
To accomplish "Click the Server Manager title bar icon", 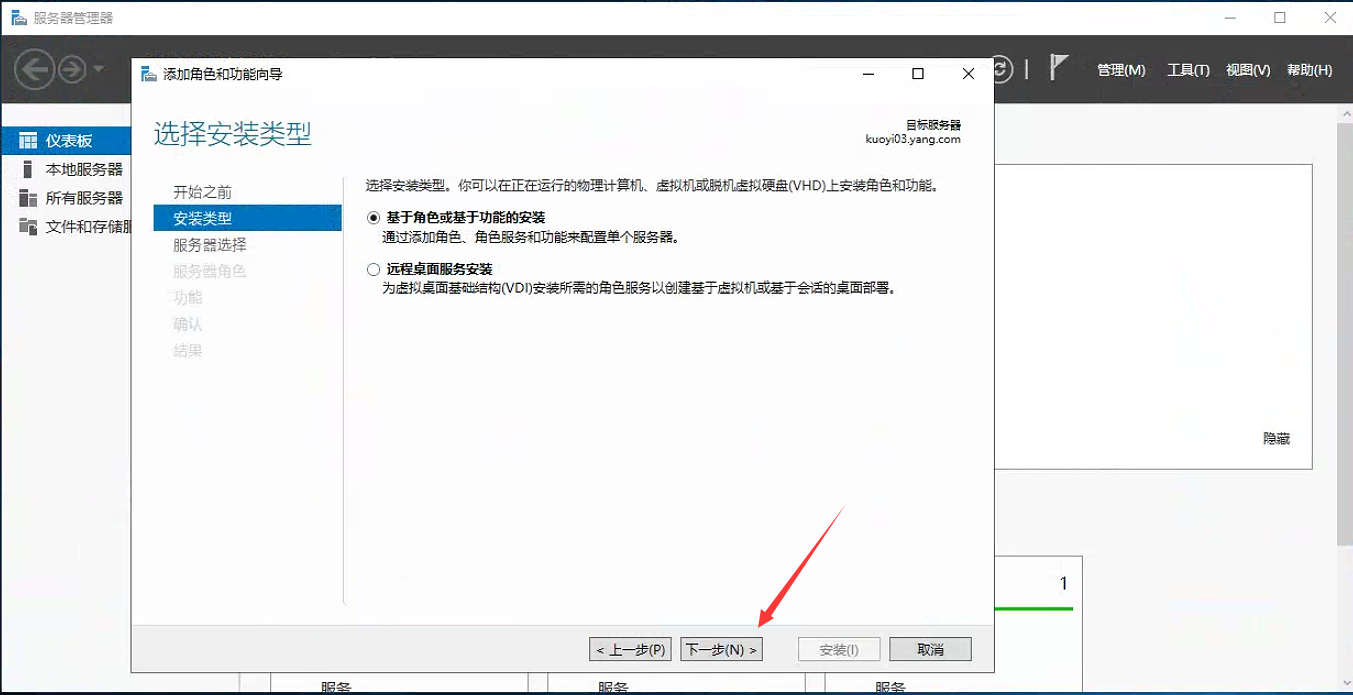I will (18, 18).
